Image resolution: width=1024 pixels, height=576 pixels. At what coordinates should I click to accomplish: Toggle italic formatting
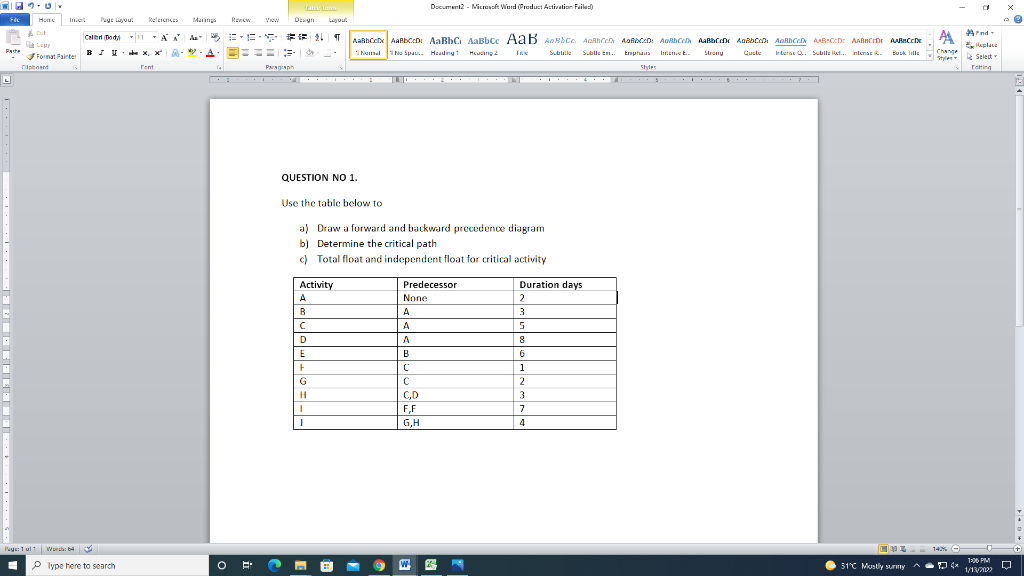(100, 53)
